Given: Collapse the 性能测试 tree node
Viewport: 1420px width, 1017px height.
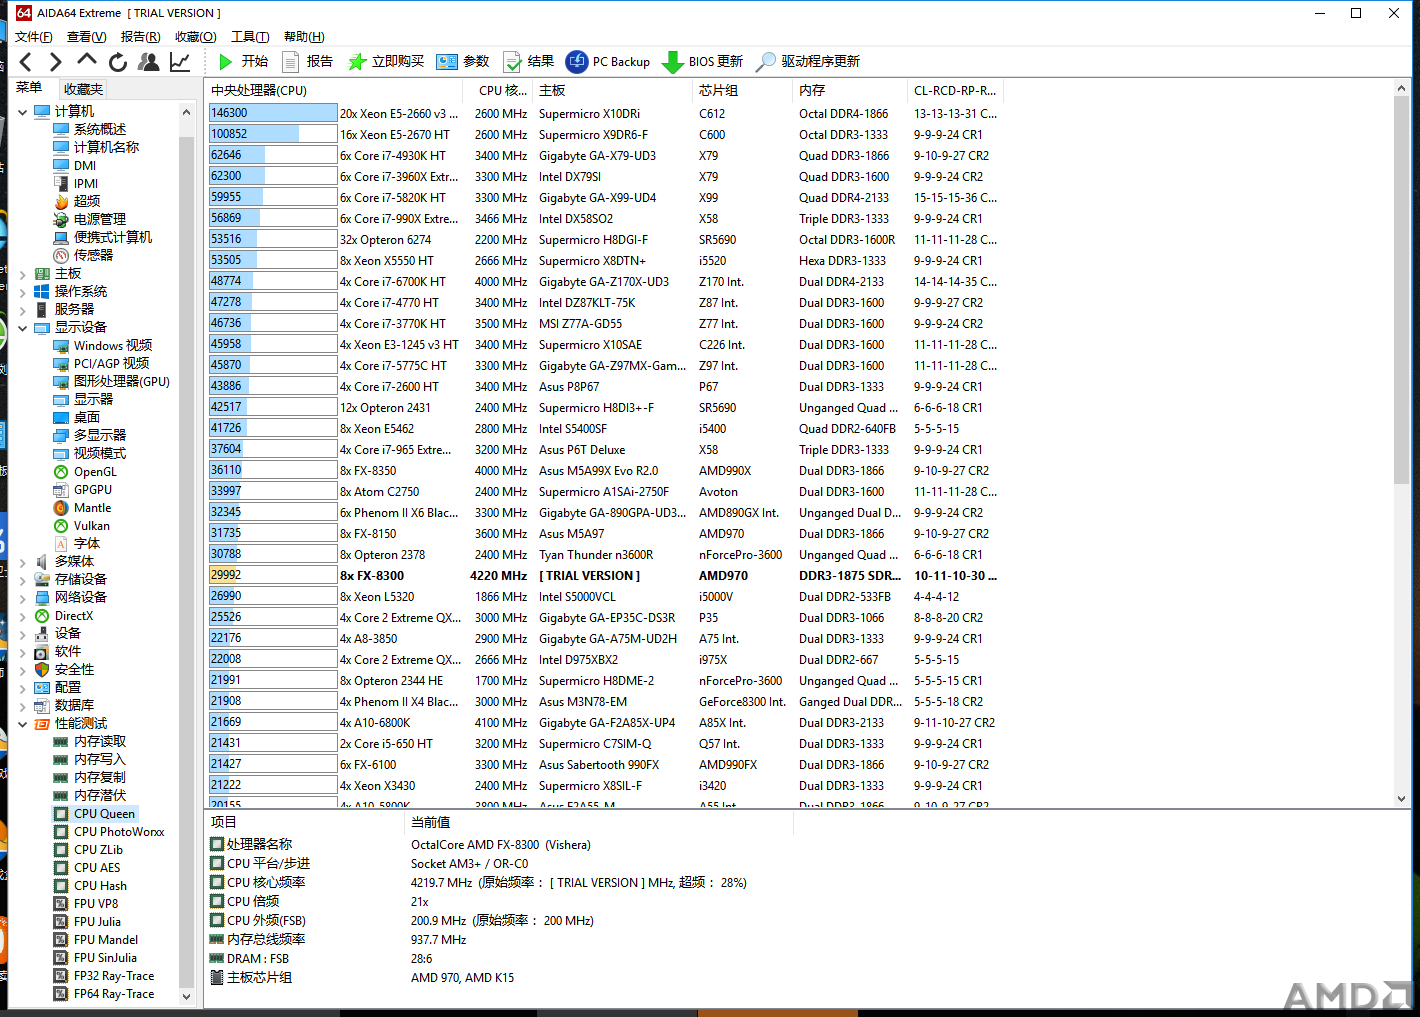Looking at the screenshot, I should point(22,724).
